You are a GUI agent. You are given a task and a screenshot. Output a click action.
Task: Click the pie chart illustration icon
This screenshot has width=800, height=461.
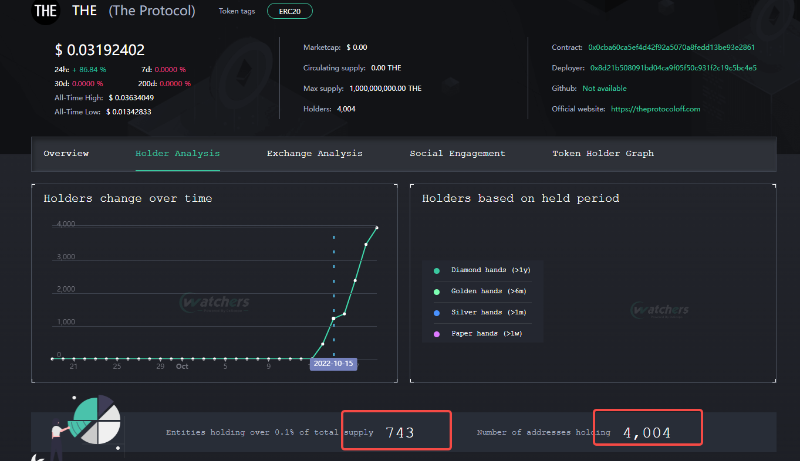click(97, 419)
